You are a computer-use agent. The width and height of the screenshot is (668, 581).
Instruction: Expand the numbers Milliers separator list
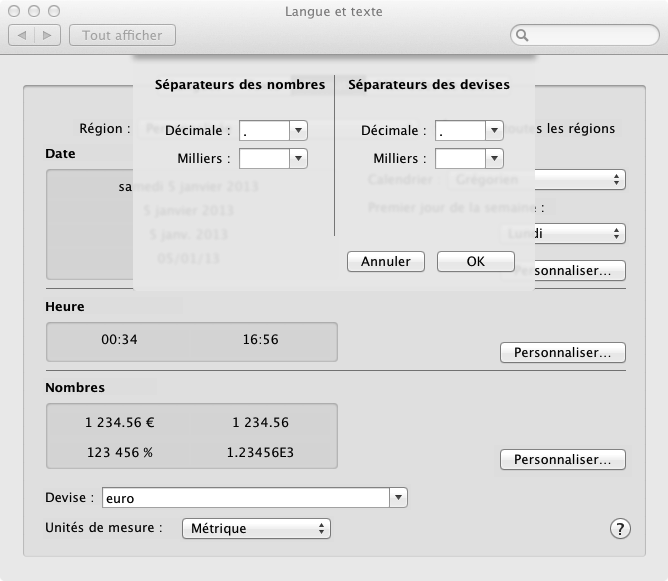point(298,159)
